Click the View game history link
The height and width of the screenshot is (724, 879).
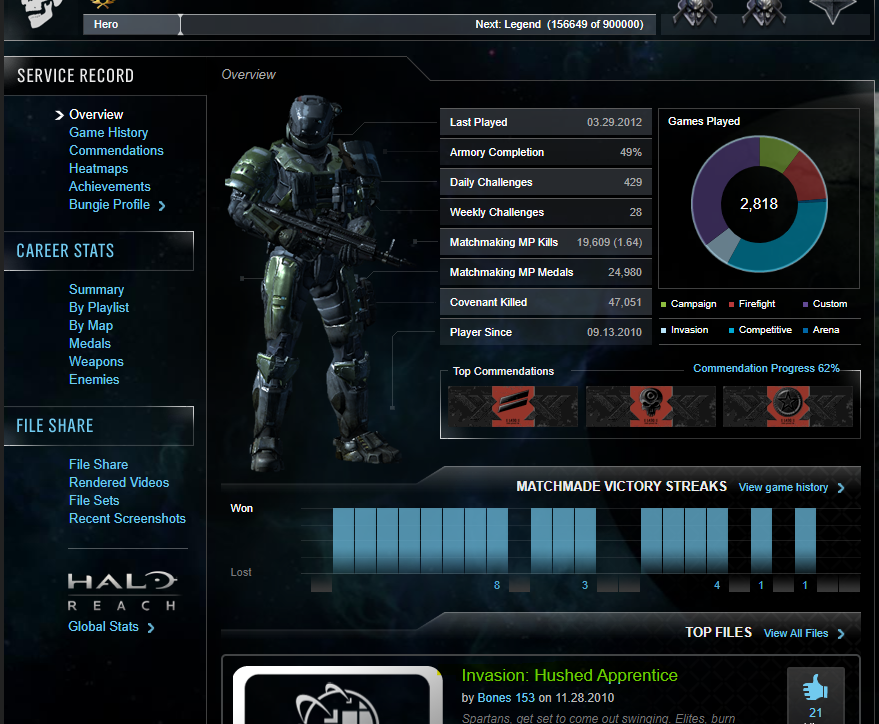[x=783, y=488]
